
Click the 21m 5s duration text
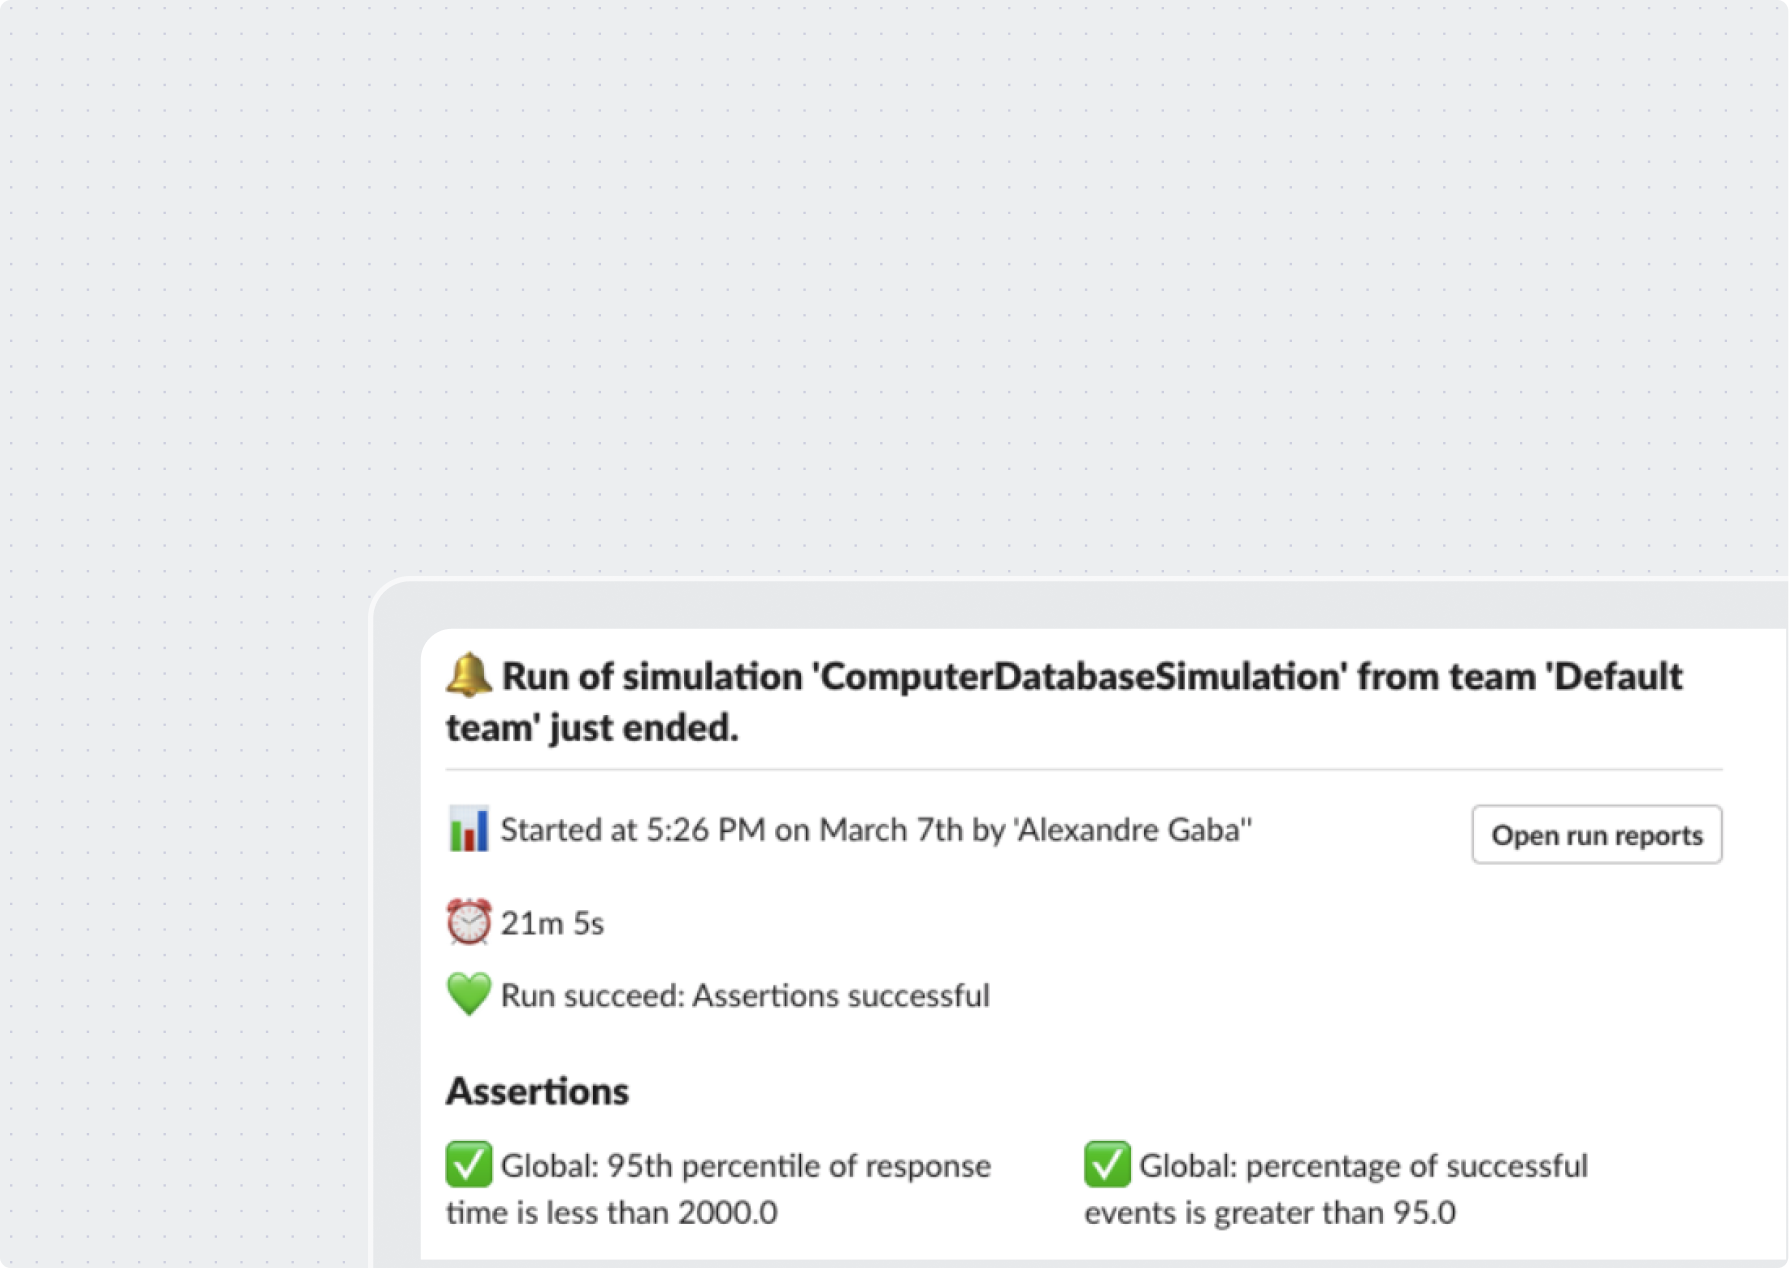pos(552,923)
